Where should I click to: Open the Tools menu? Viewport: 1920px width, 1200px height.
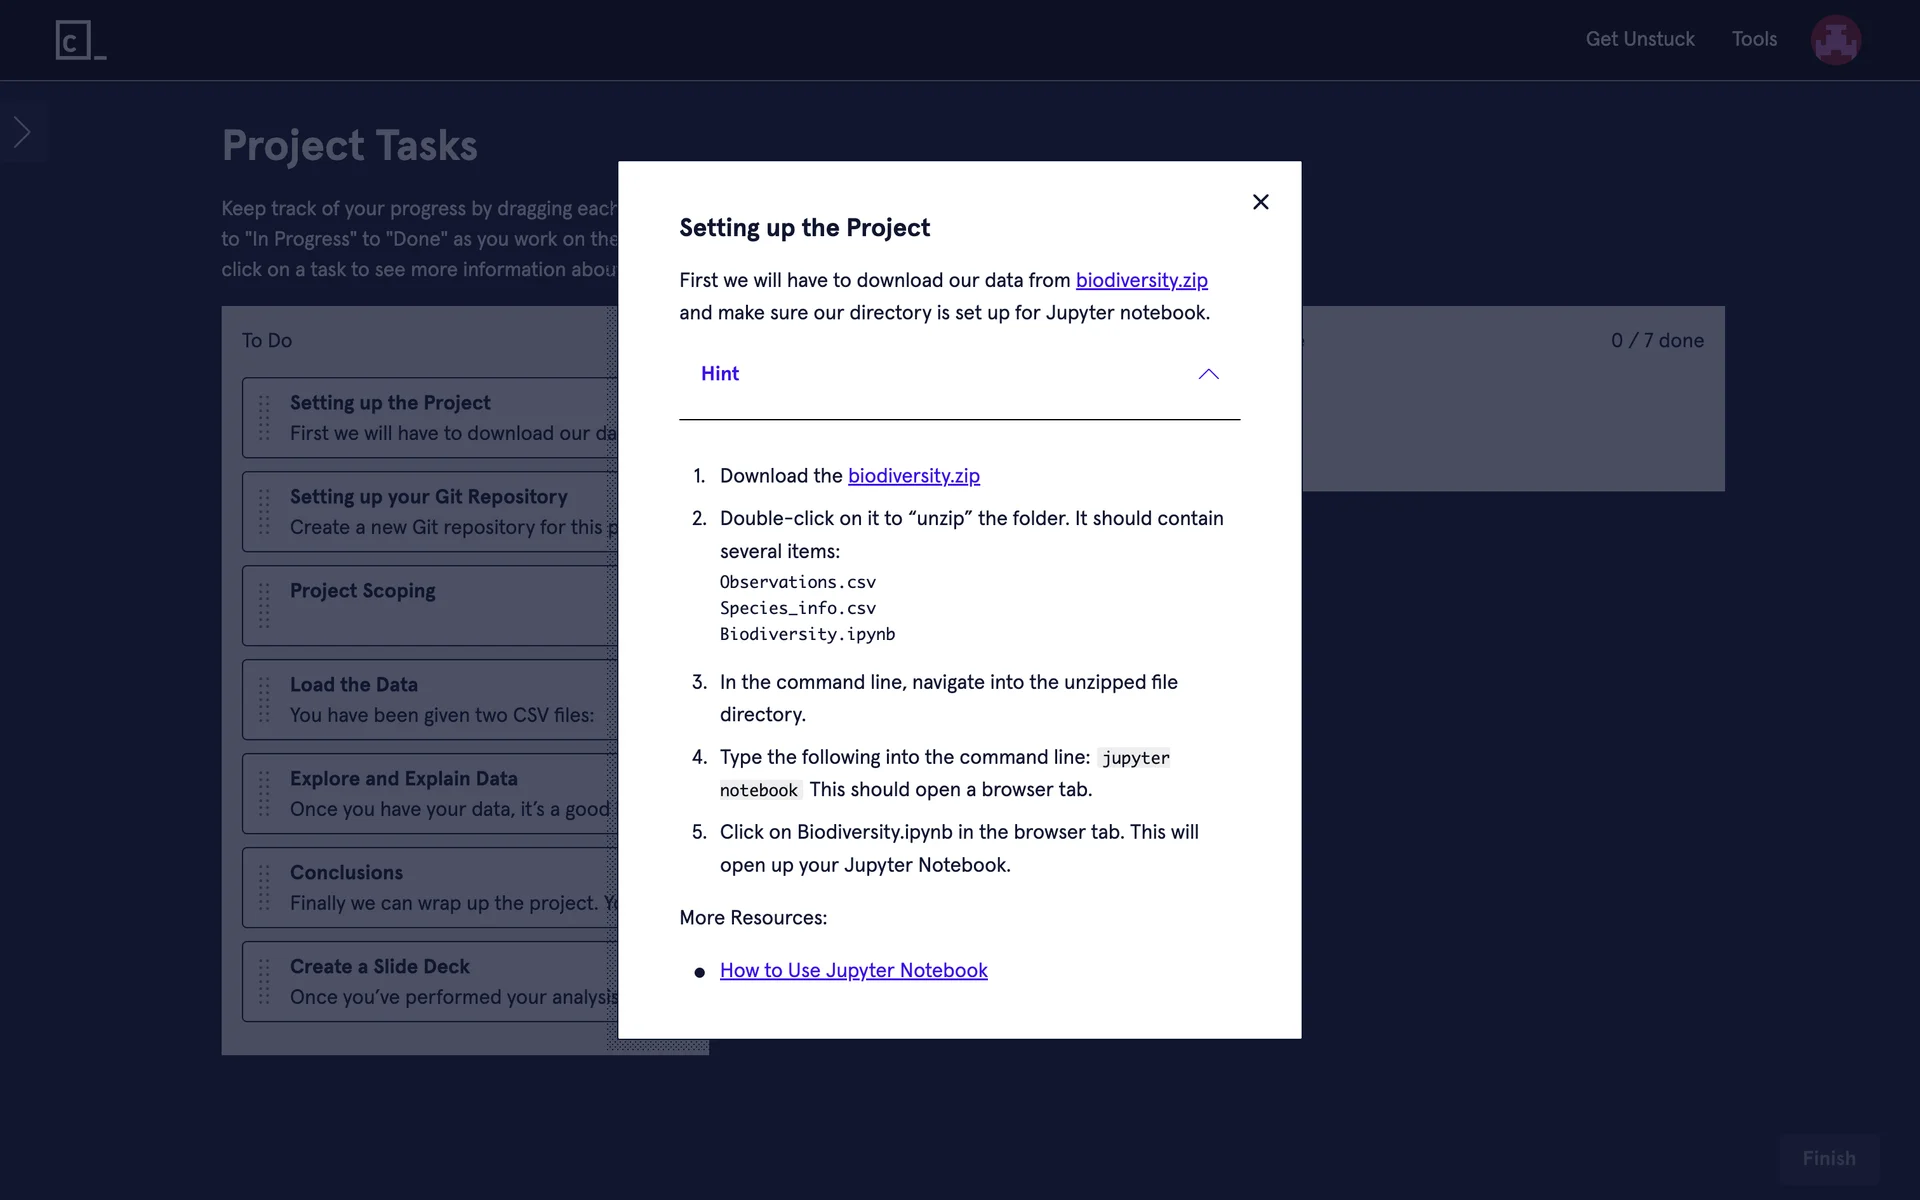coord(1754,39)
